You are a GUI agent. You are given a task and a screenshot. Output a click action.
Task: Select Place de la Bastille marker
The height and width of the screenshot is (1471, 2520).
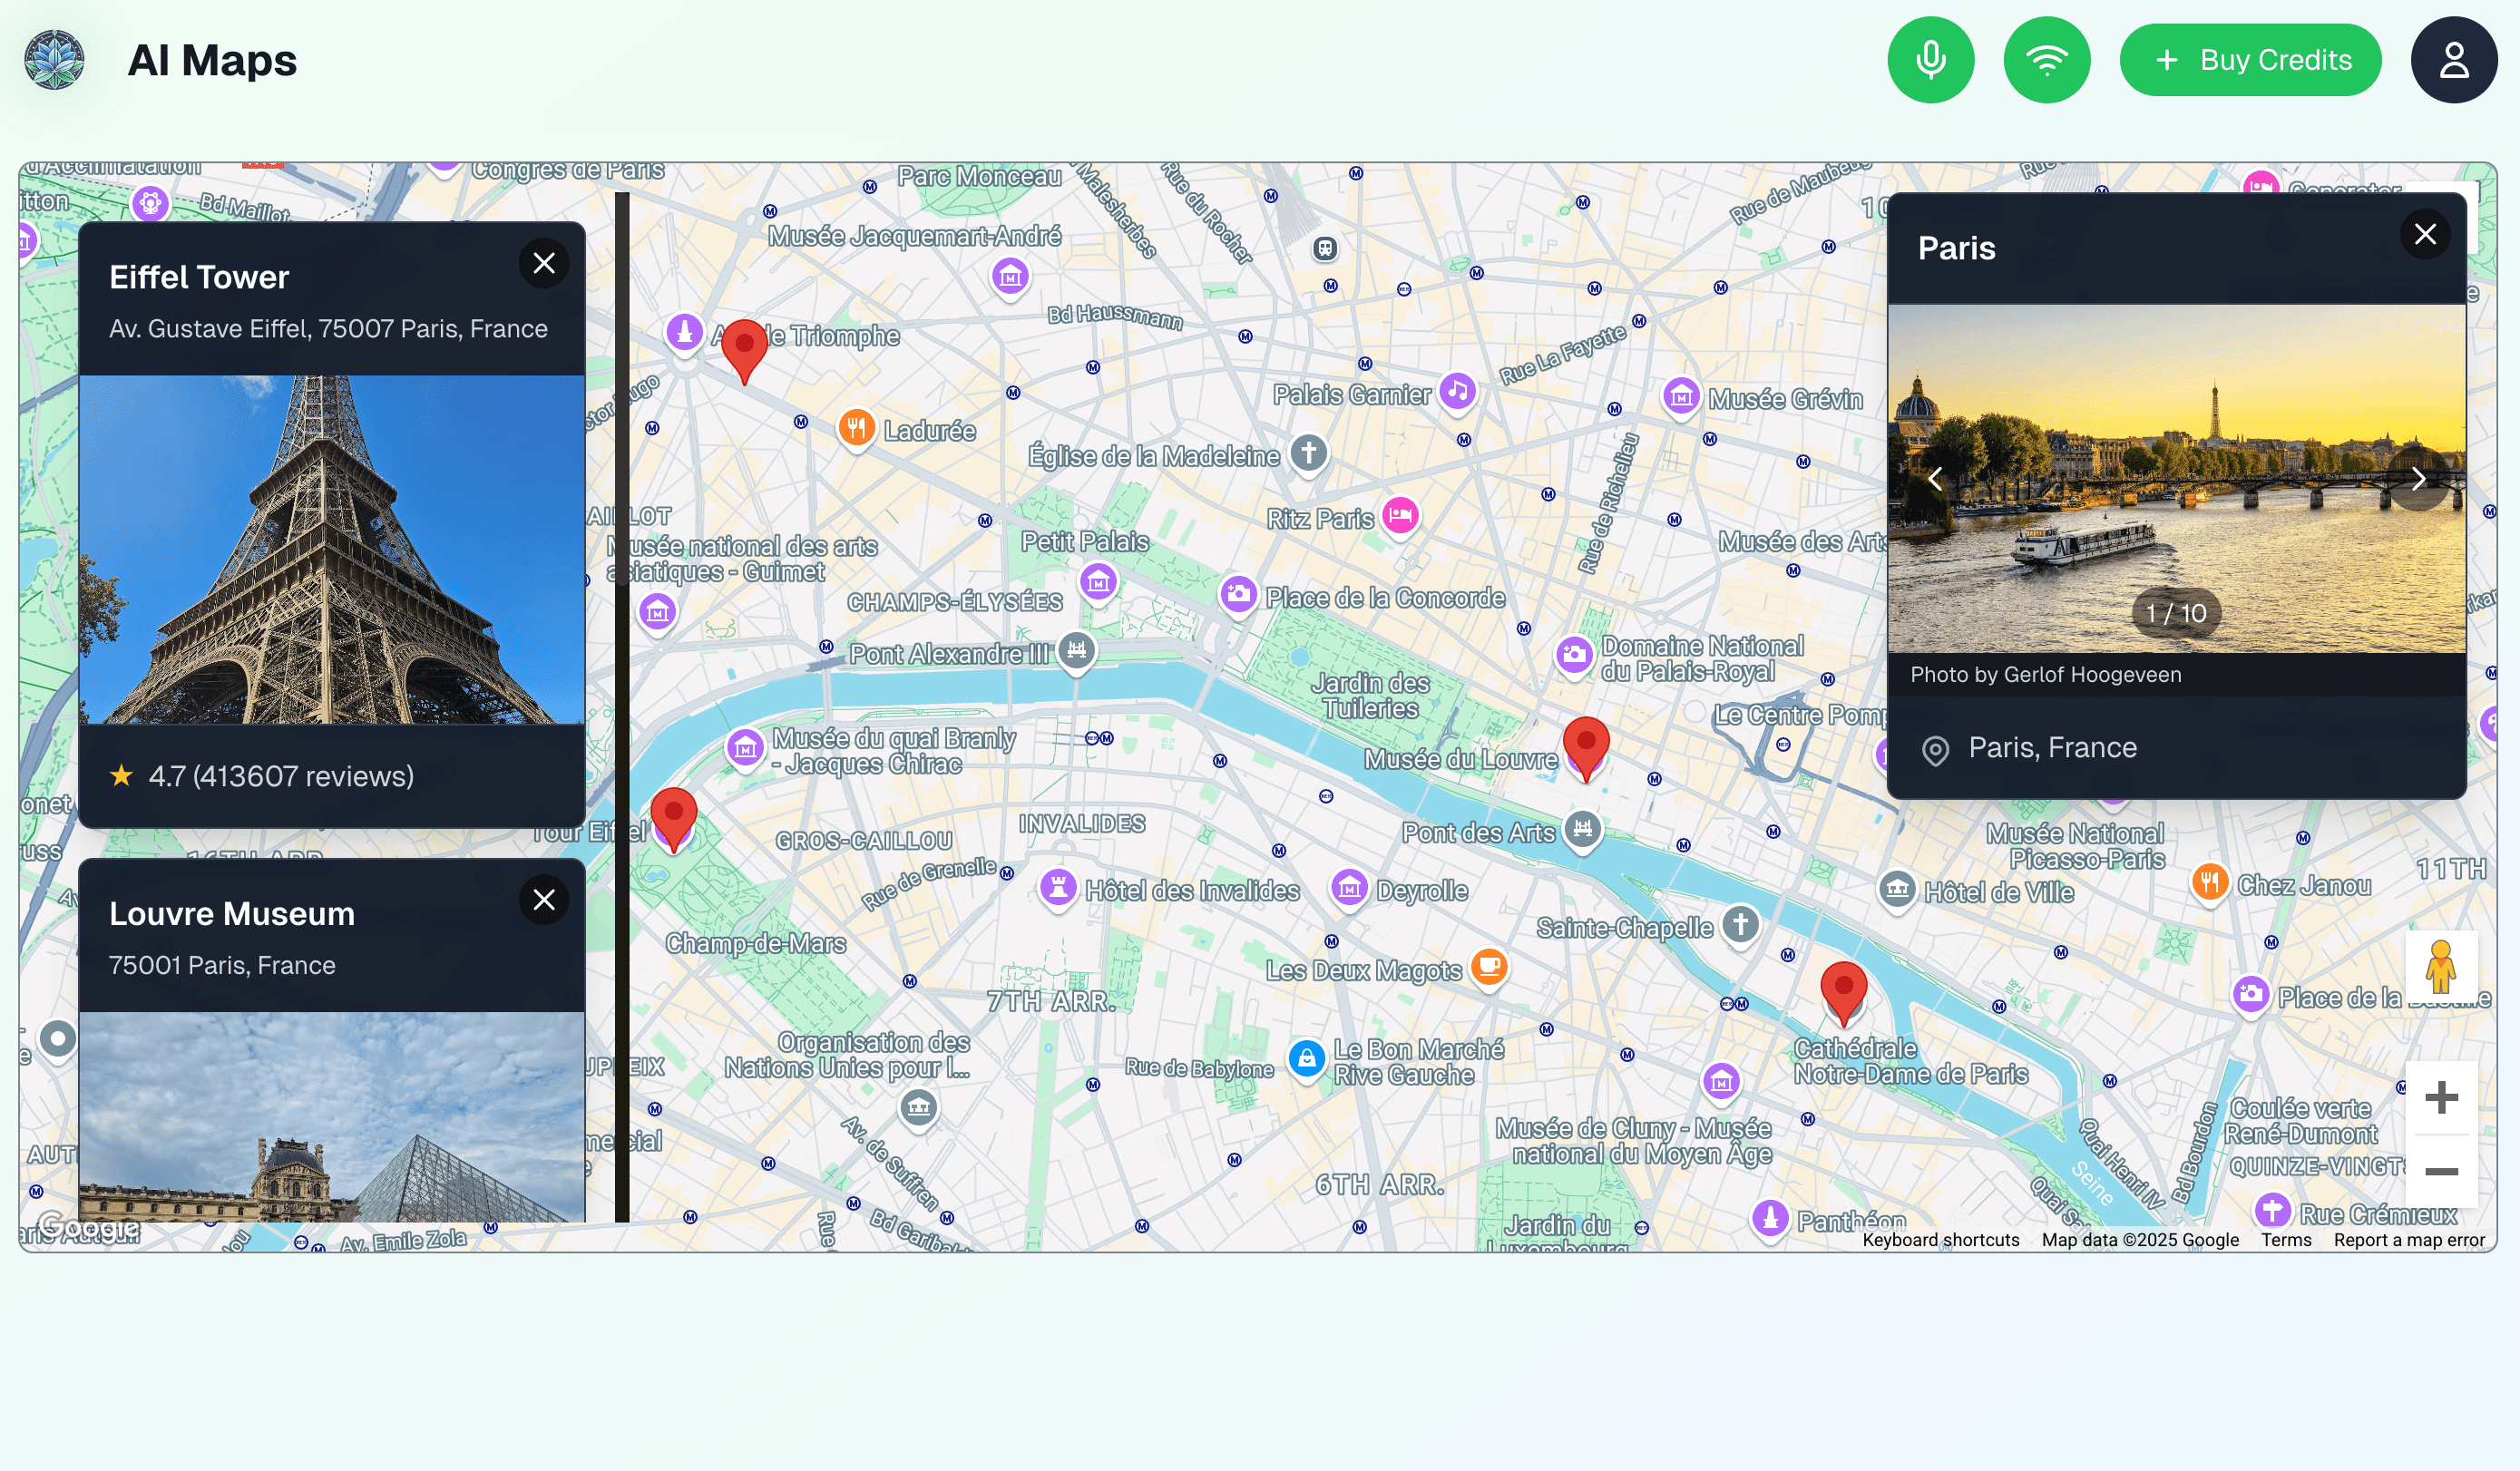pyautogui.click(x=2250, y=995)
